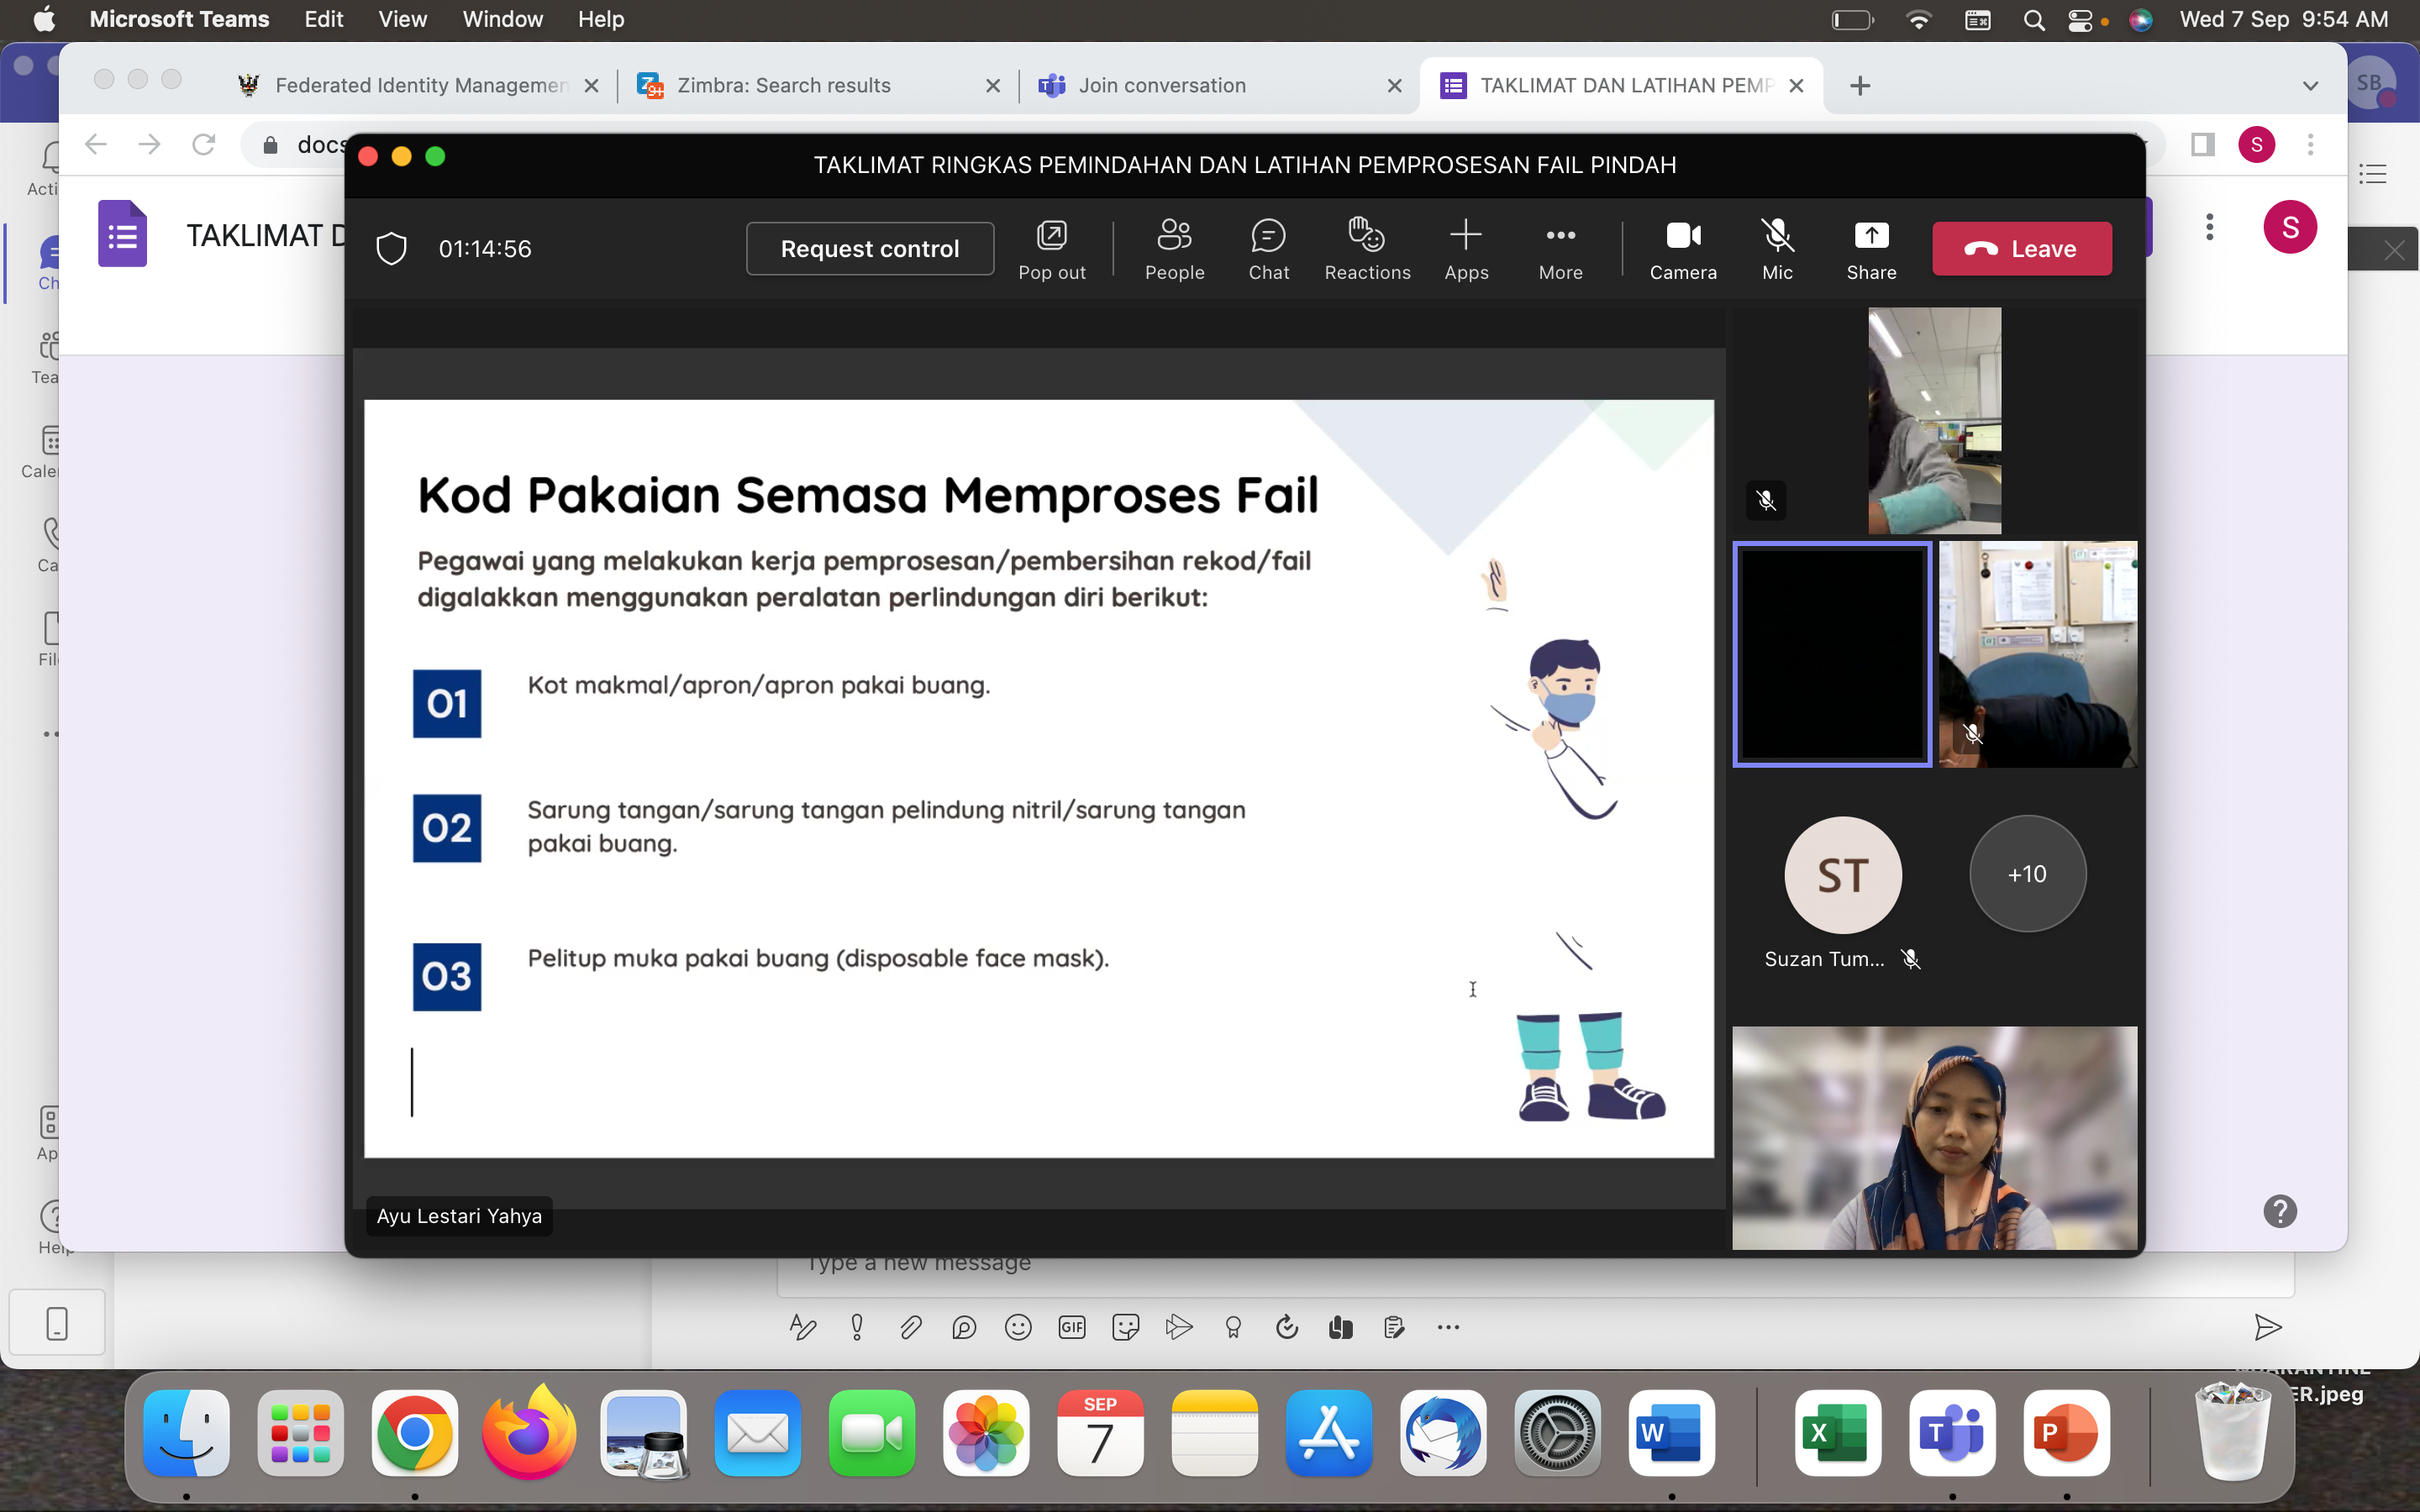This screenshot has height=1512, width=2420.
Task: Open the meeting Chat panel
Action: [x=1268, y=249]
